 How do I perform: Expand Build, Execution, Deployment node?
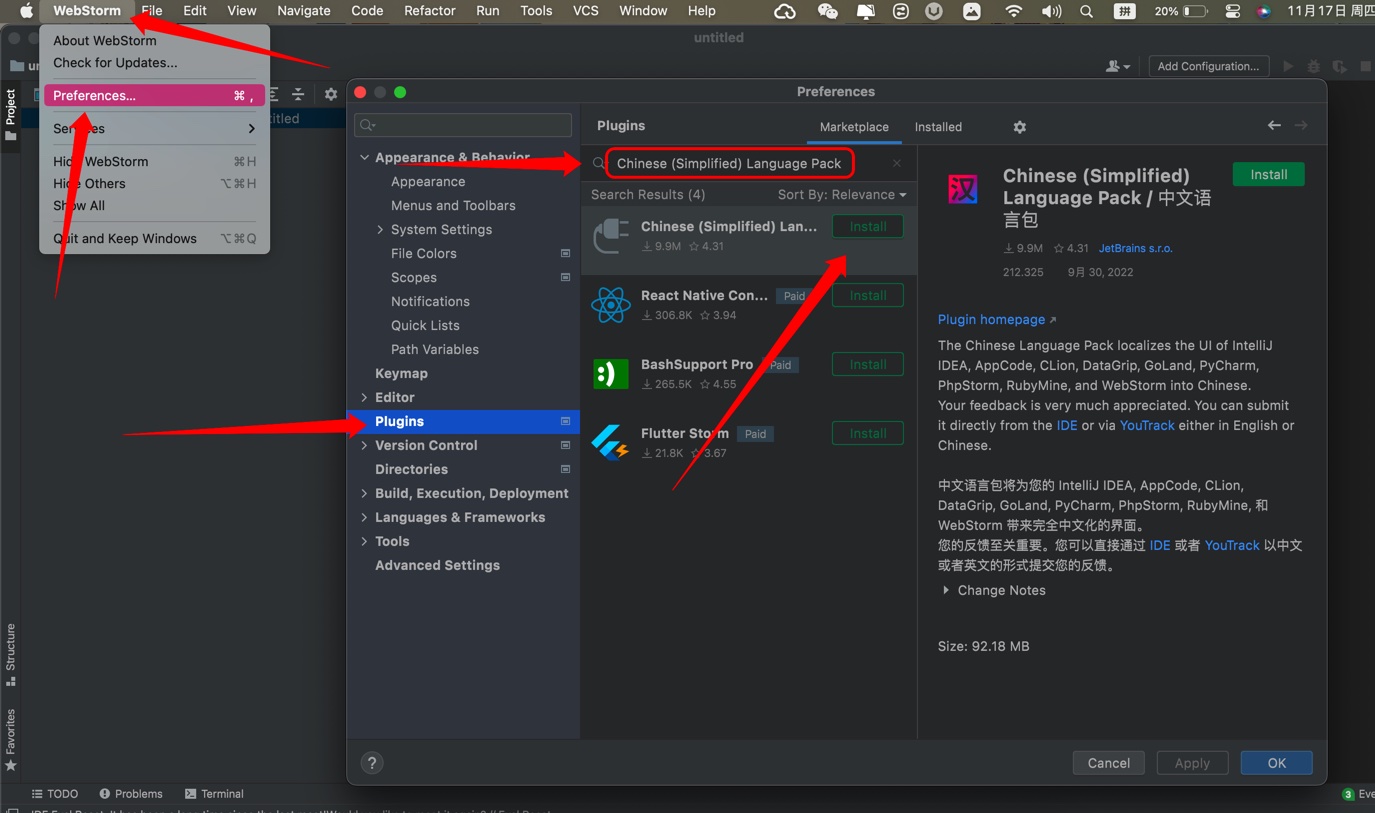[365, 493]
